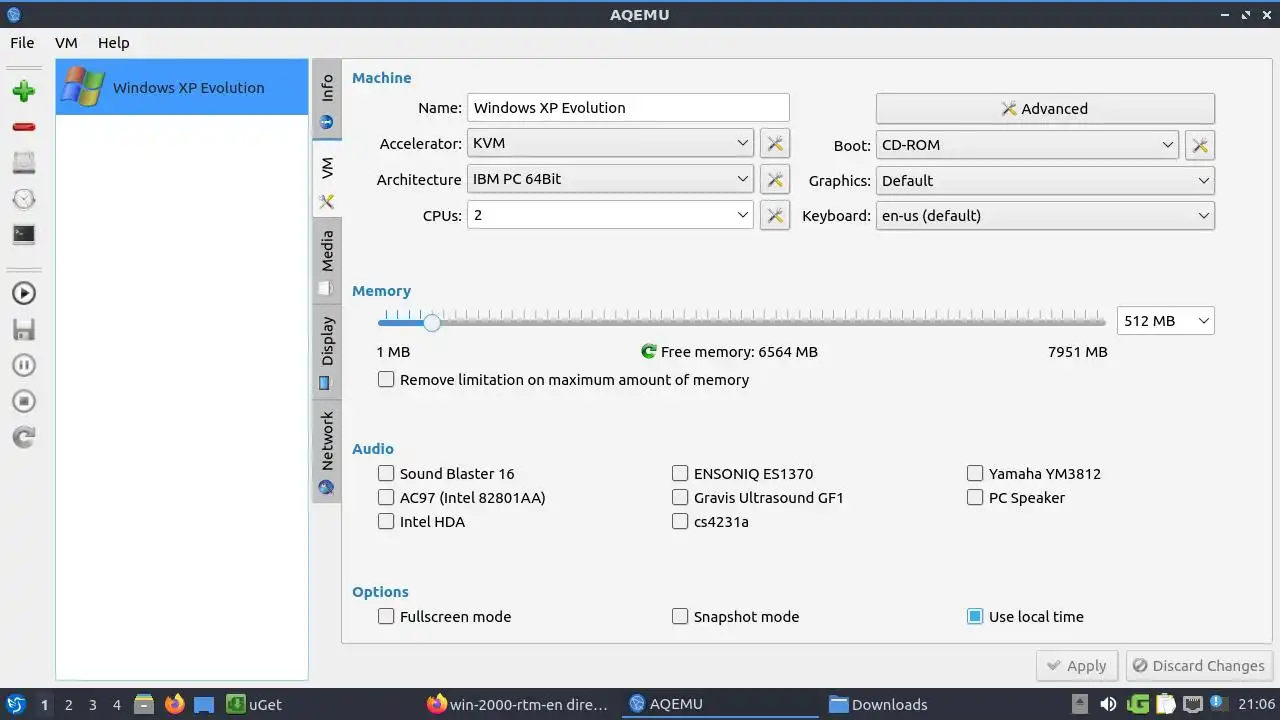Open the Architecture dropdown showing IBM PC 64Bit
1280x720 pixels.
[x=610, y=180]
